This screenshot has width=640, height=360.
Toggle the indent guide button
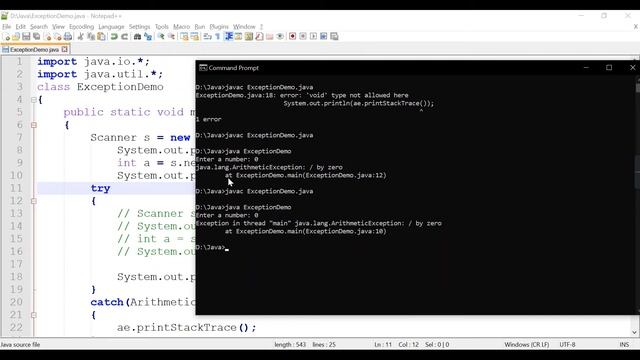229,36
